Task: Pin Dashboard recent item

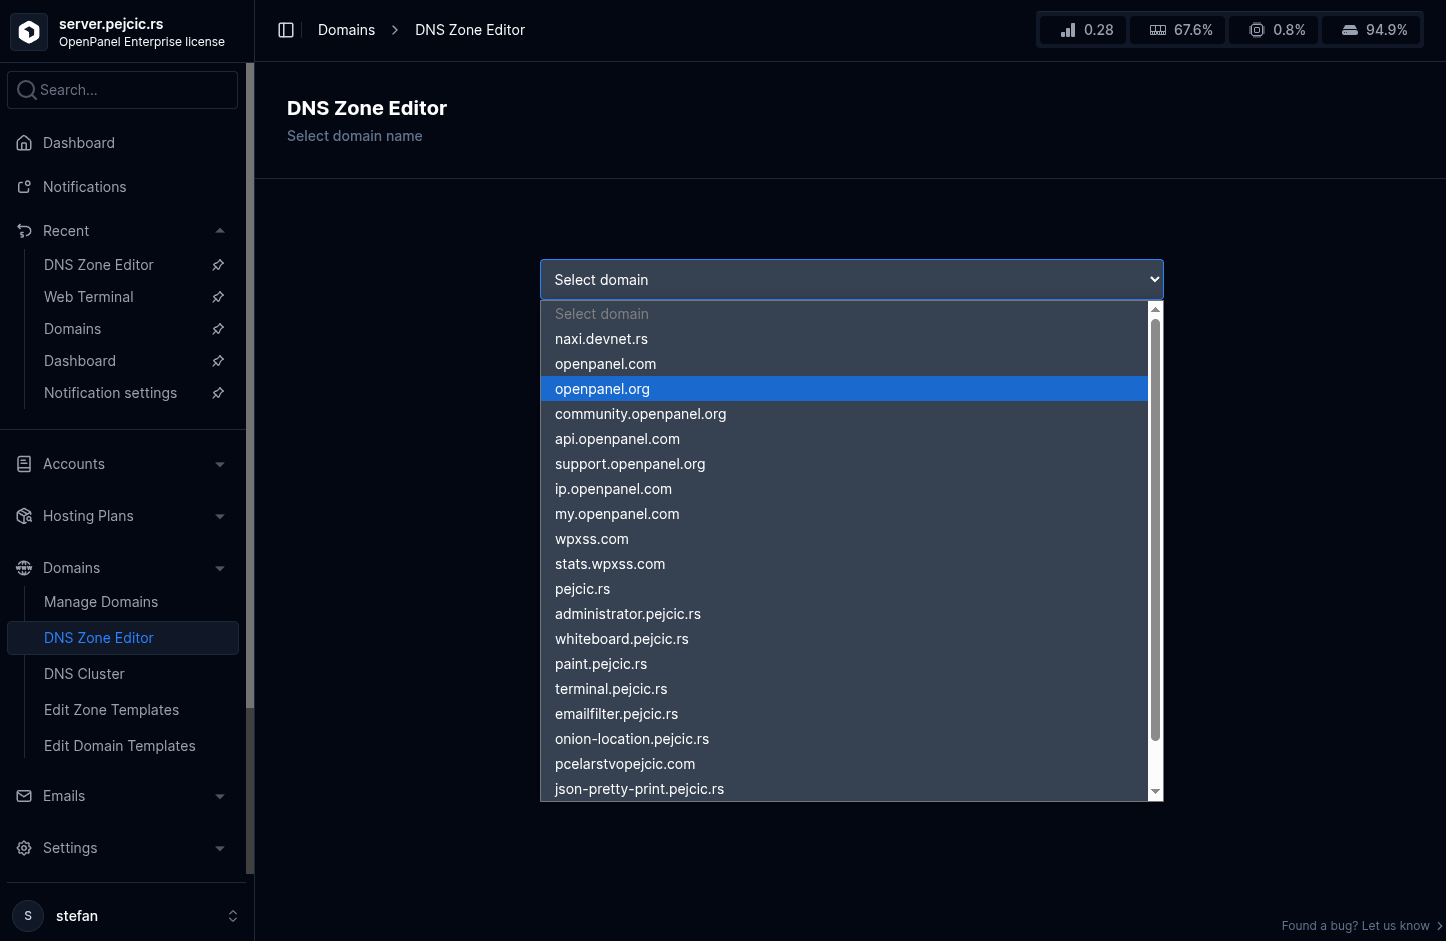Action: [x=218, y=361]
